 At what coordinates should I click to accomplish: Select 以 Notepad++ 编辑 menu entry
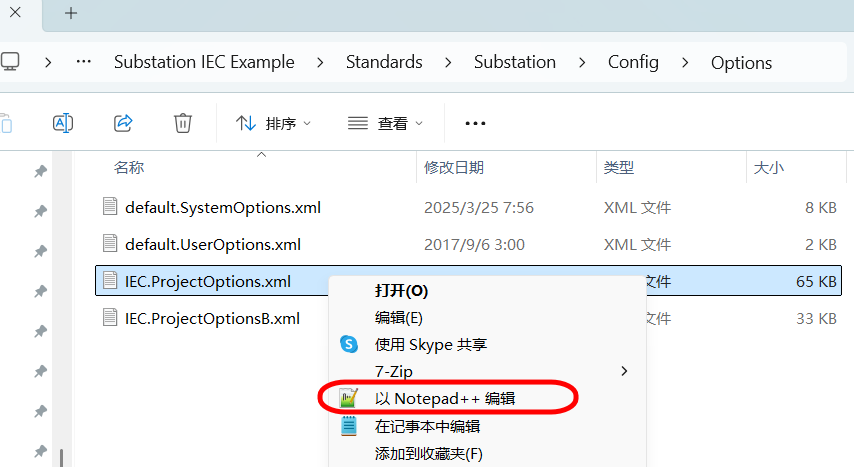tap(445, 398)
